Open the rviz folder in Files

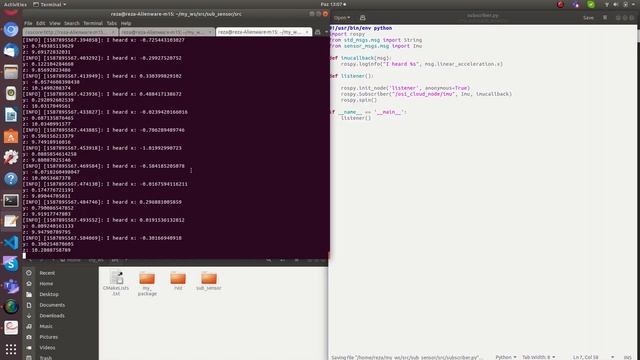(x=178, y=280)
